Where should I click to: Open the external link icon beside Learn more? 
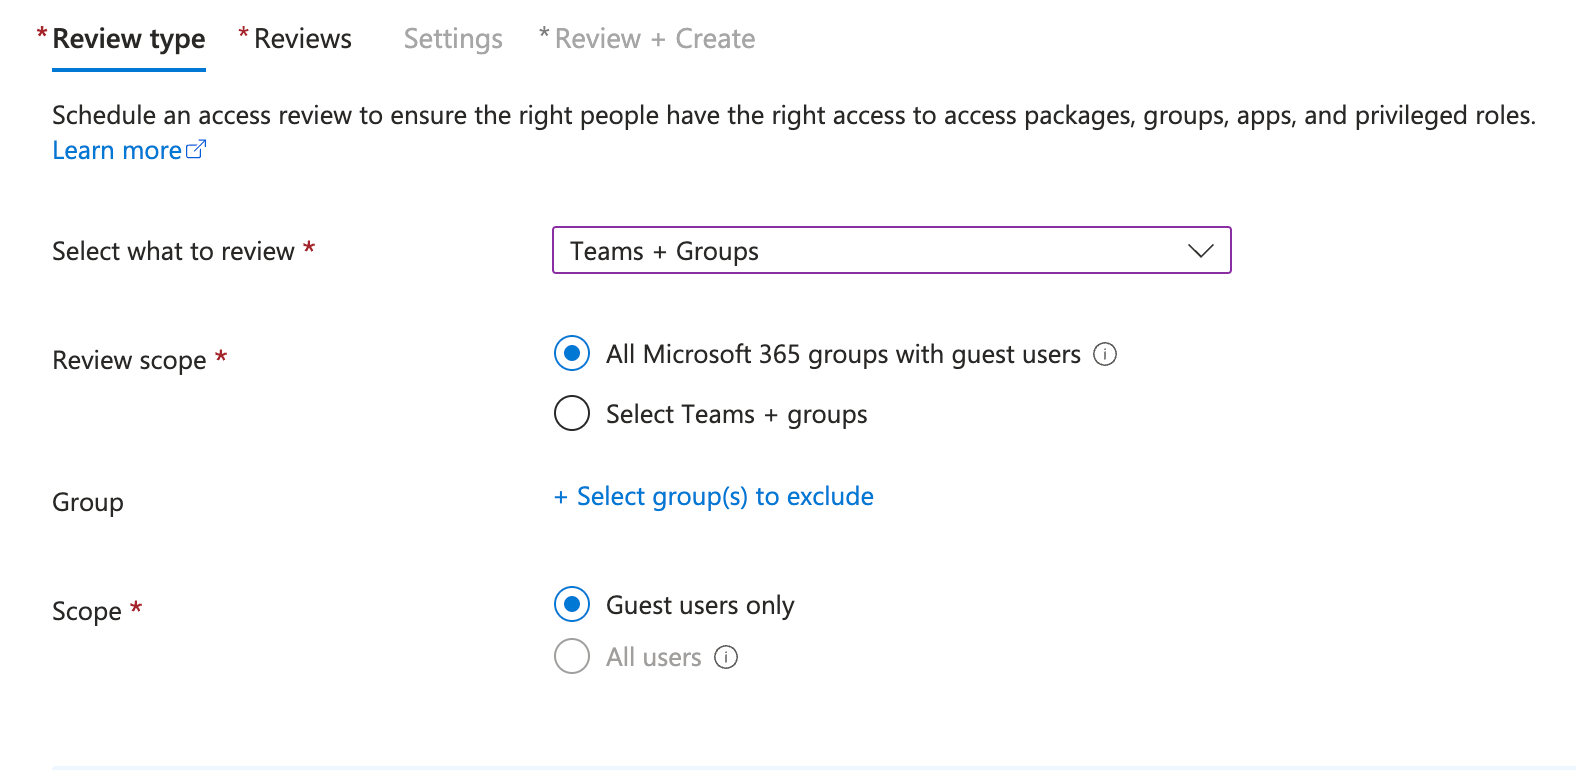point(196,150)
